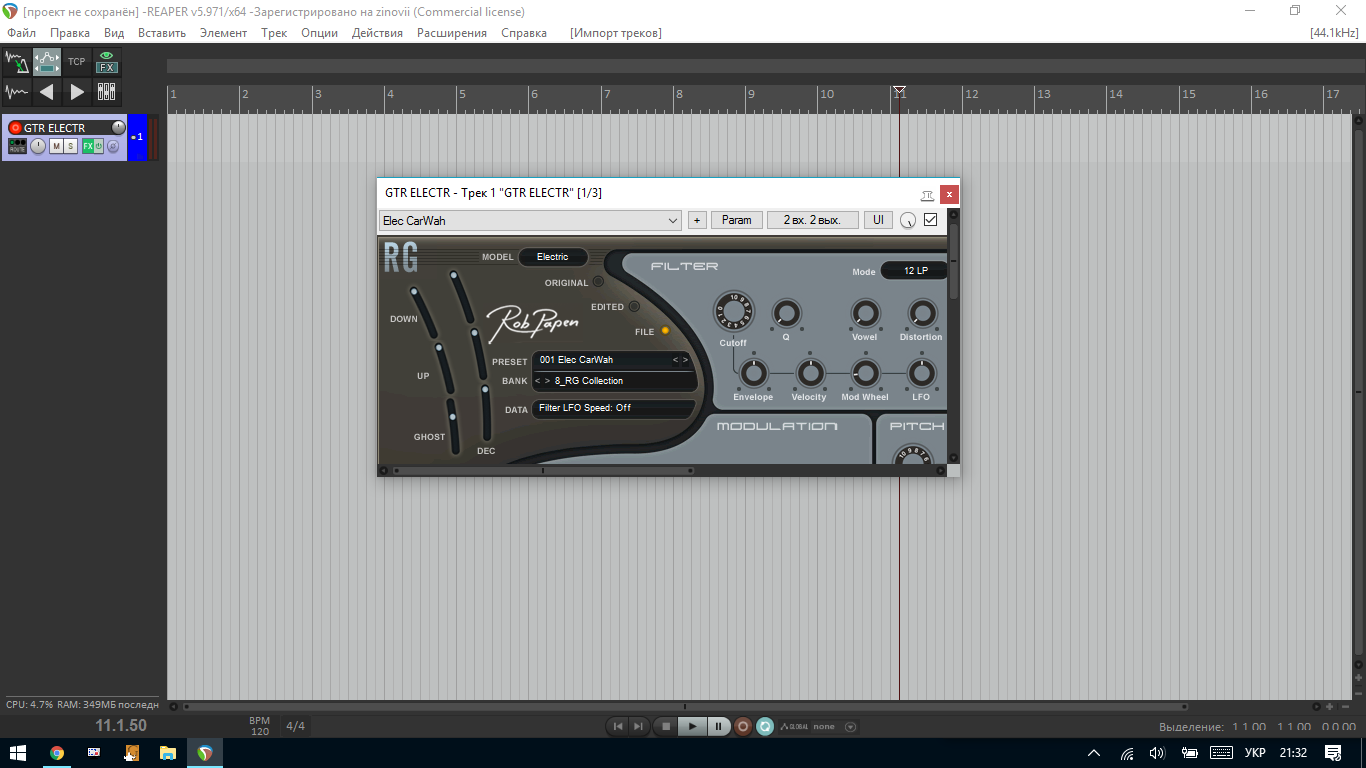Click the BPM 120 tempo field

(260, 726)
